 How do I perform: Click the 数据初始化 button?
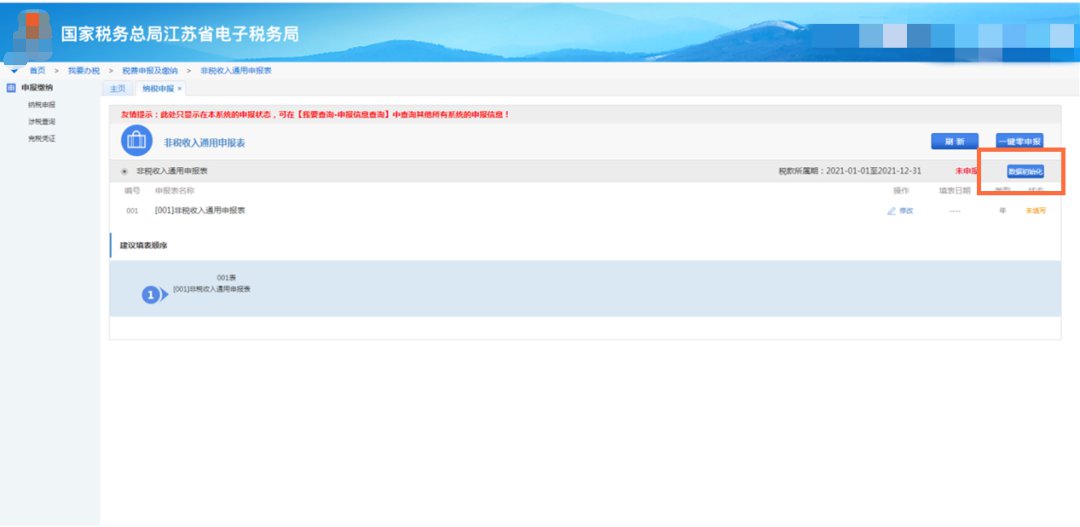1025,172
